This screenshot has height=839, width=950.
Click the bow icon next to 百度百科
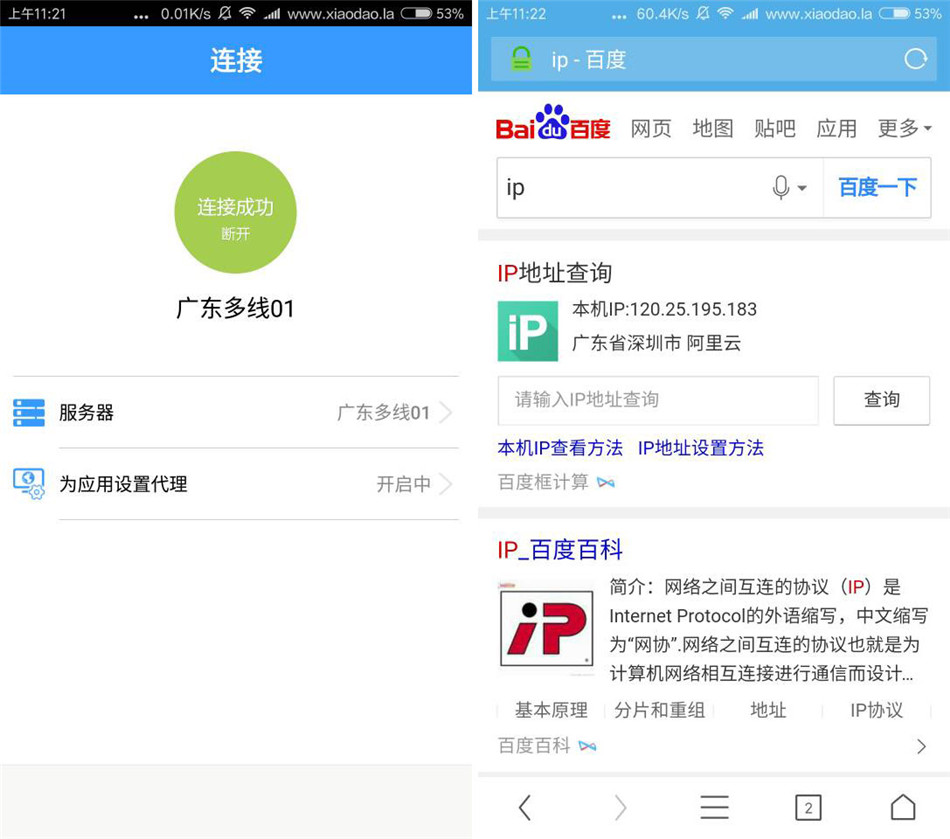tap(587, 746)
